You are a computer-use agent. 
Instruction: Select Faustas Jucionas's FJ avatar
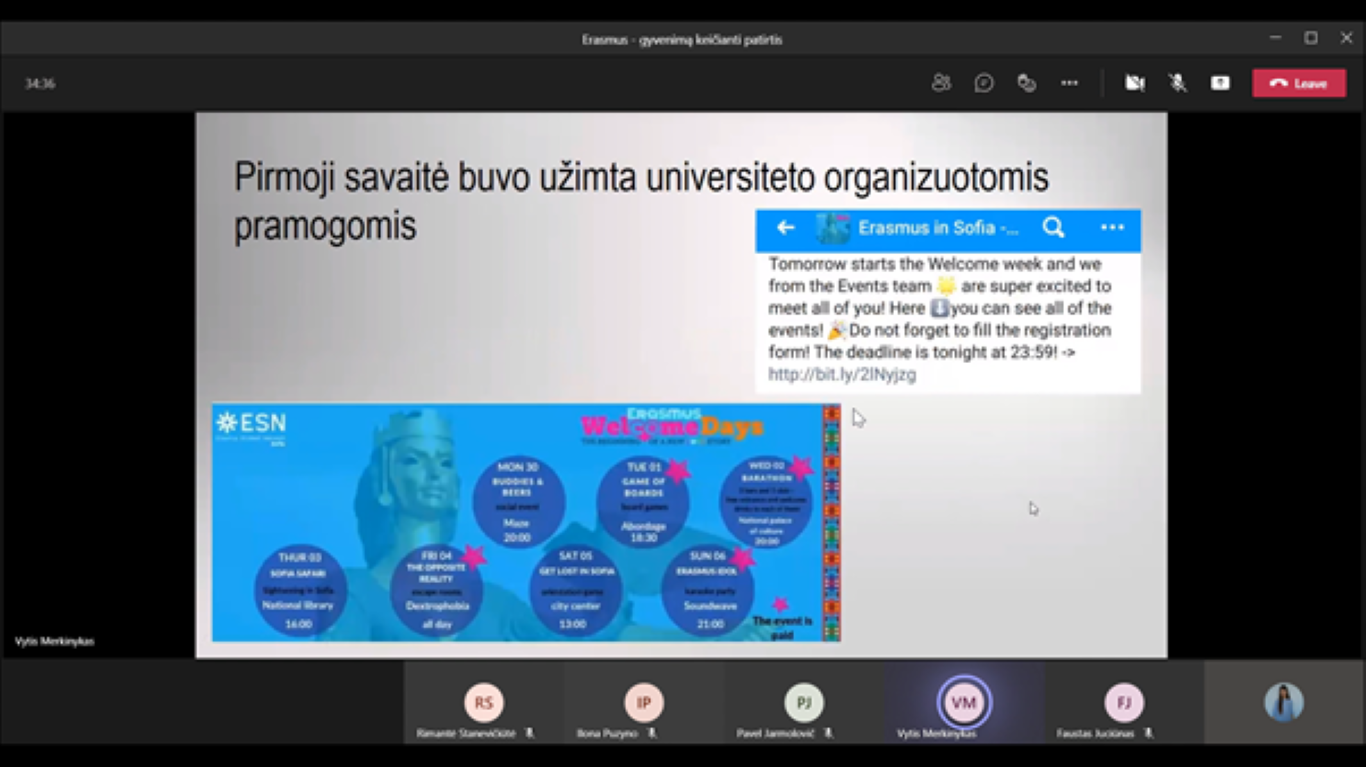(1124, 703)
